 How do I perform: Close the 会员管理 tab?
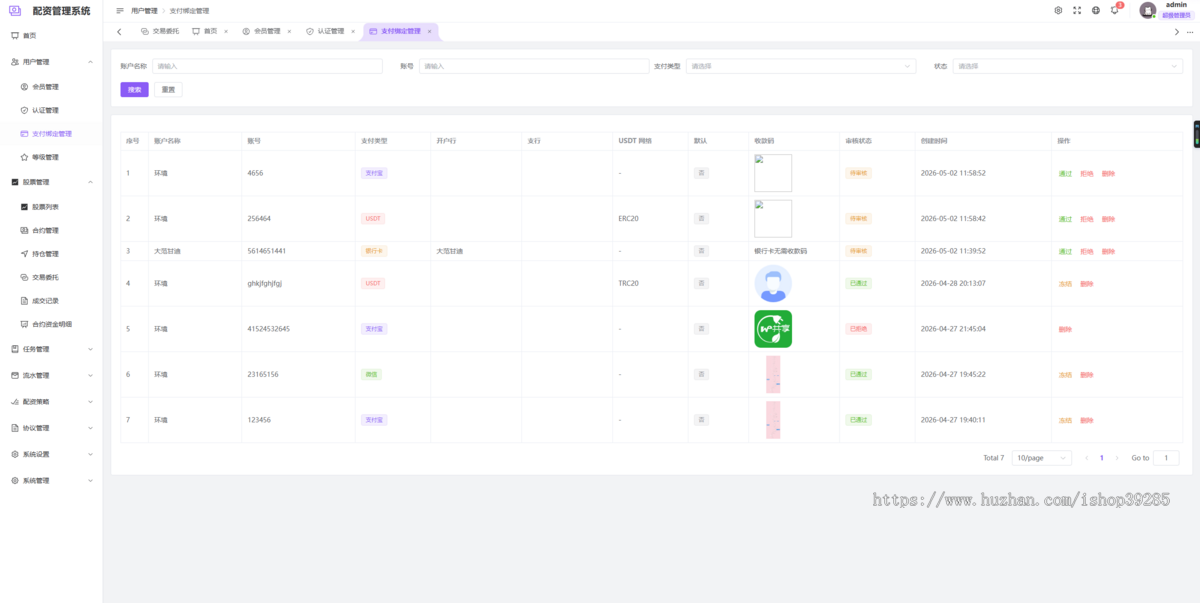click(x=289, y=31)
